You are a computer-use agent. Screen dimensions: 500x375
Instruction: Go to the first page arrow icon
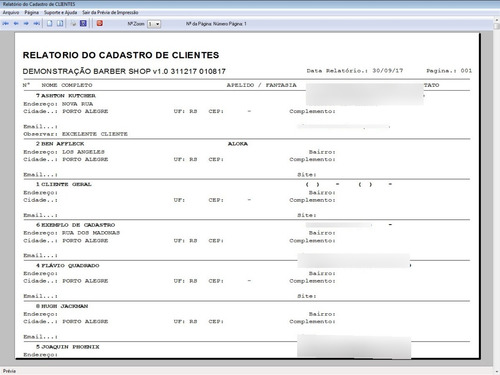[x=6, y=23]
